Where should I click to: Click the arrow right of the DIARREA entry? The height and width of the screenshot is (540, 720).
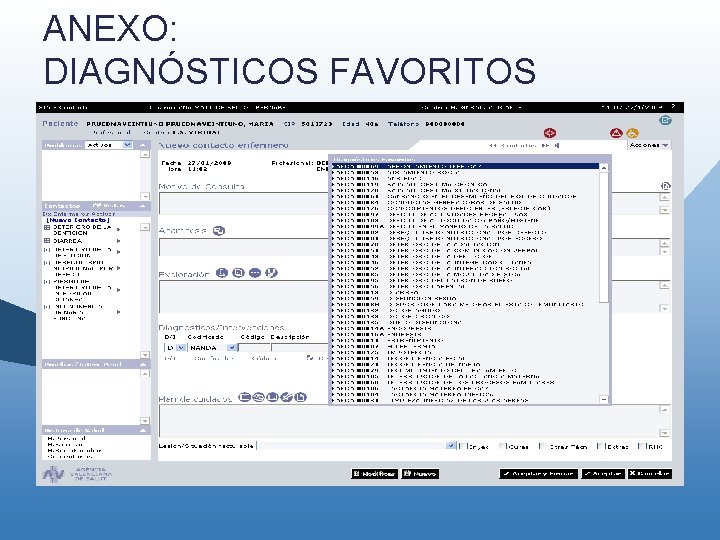[118, 241]
